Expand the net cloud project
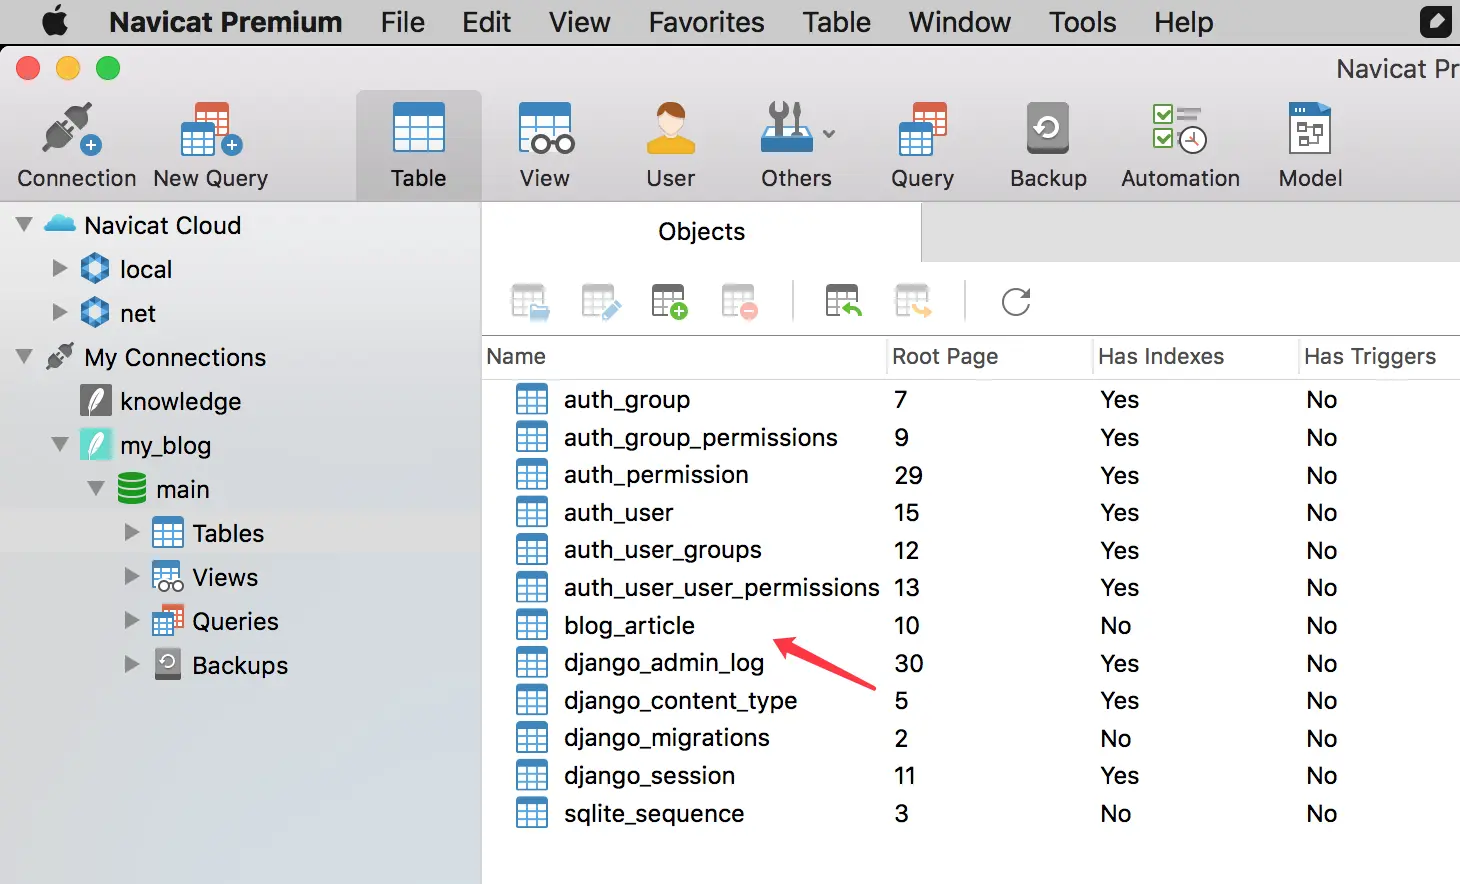1460x884 pixels. coord(60,312)
